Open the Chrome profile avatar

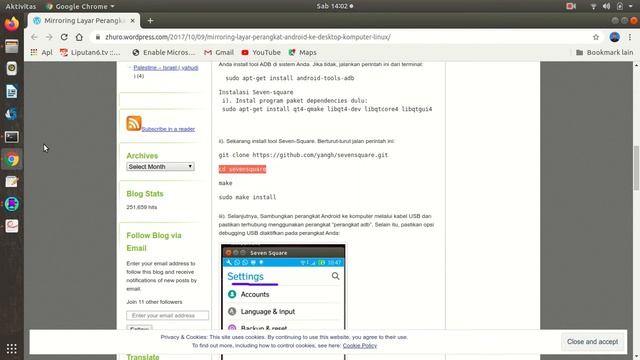pos(614,37)
